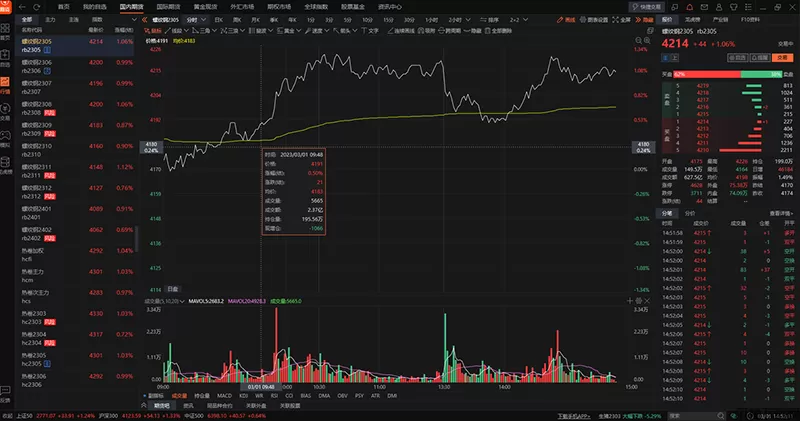Switch to the F10资料 tab
The width and height of the screenshot is (800, 421).
pos(750,20)
